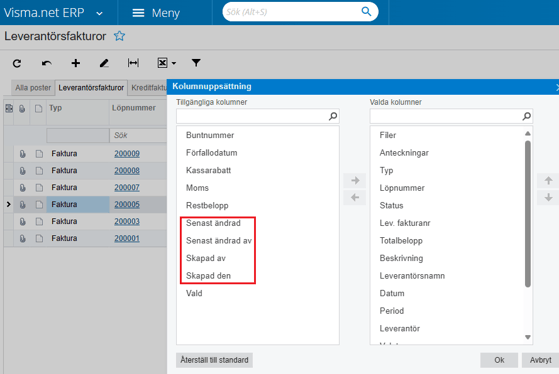
Task: Open invoice link 200003
Action: tap(127, 221)
